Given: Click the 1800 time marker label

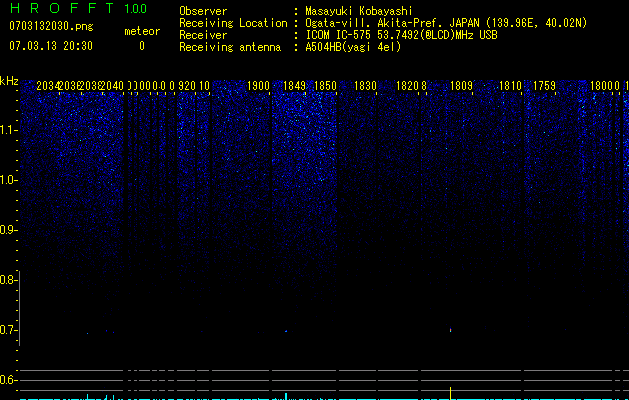Looking at the screenshot, I should point(602,86).
